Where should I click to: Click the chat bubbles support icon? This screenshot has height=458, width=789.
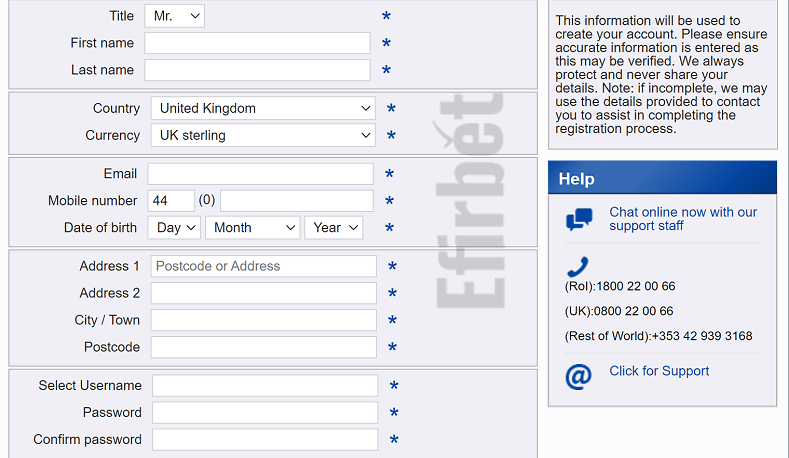(x=579, y=219)
